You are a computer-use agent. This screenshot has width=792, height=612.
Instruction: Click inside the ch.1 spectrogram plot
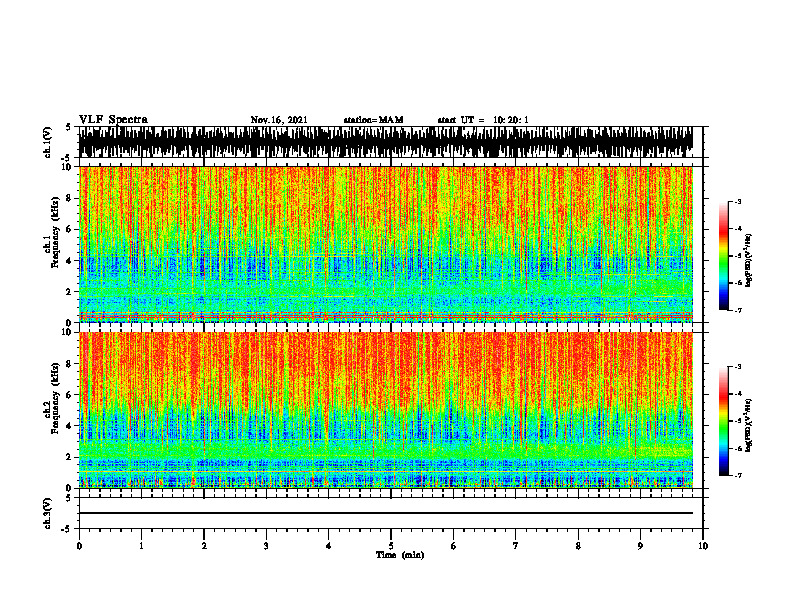click(x=386, y=244)
